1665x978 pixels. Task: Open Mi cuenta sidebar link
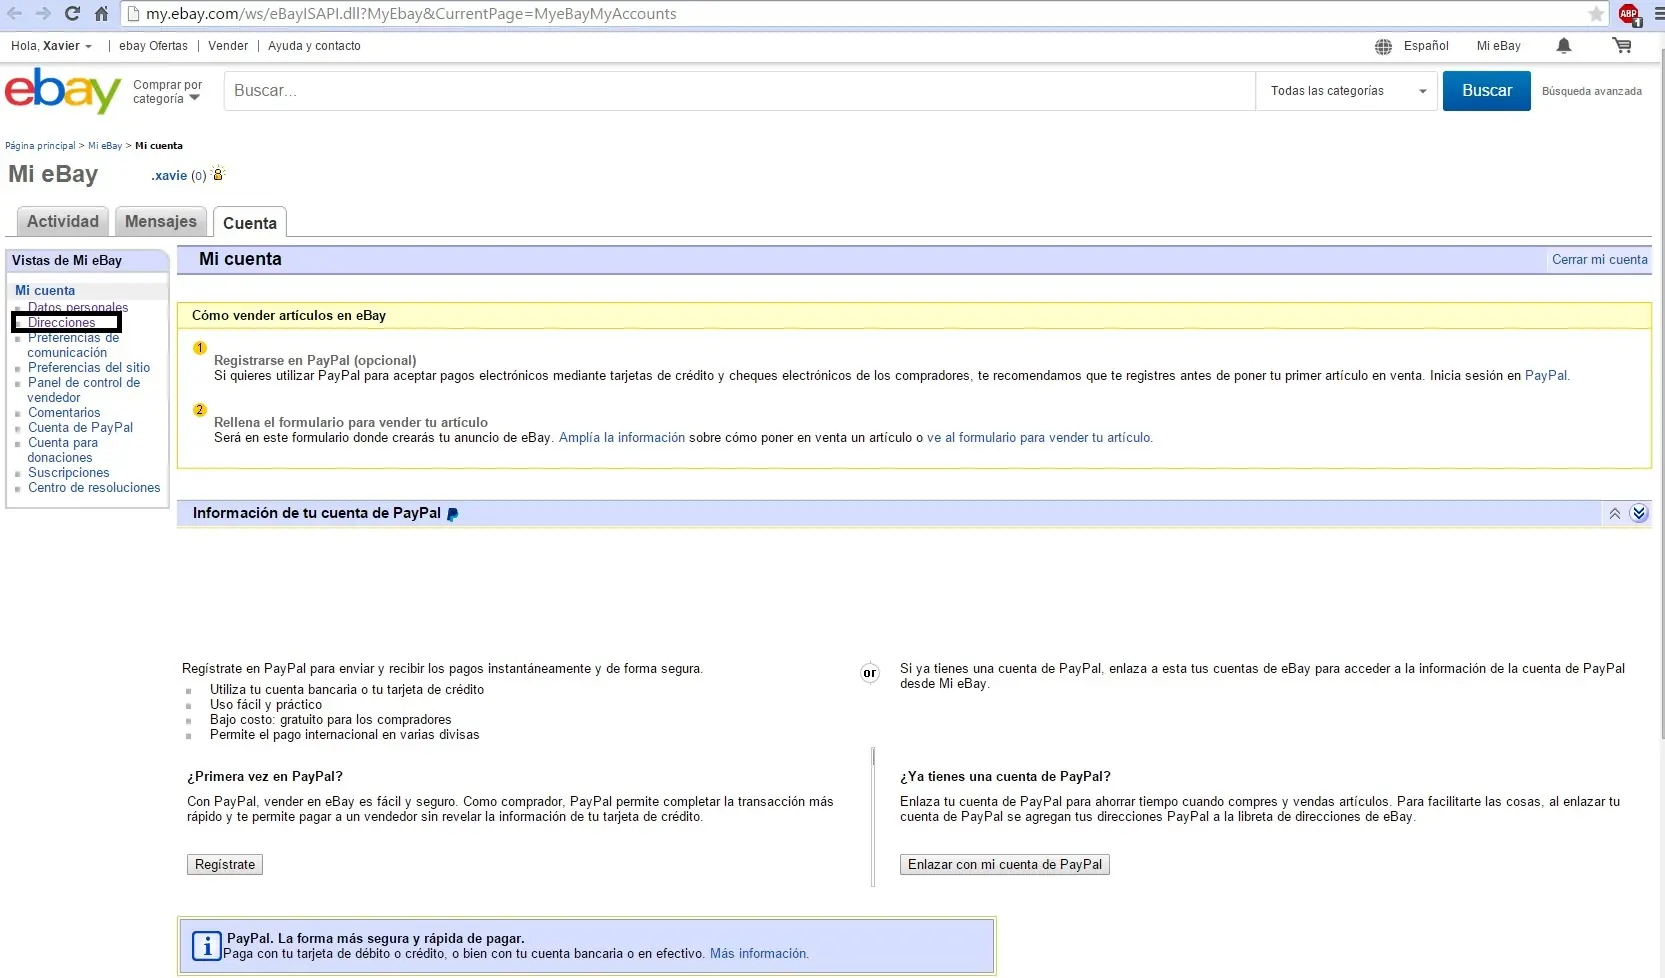45,290
